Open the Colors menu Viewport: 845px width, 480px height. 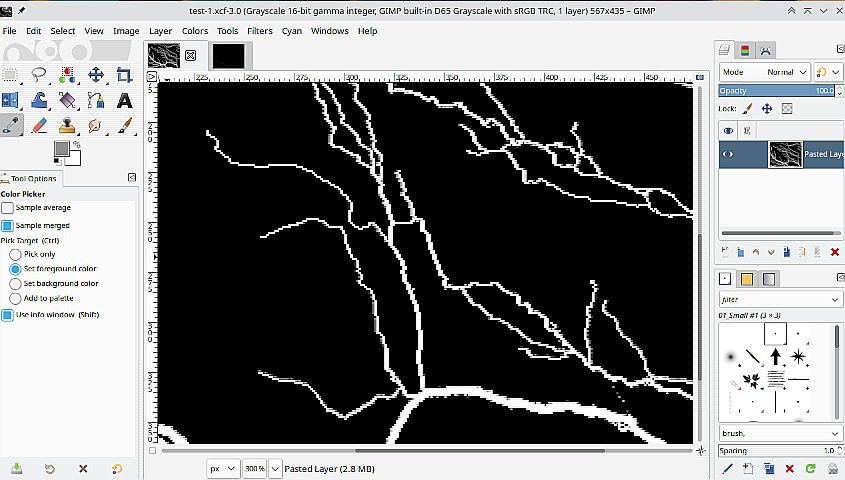click(x=195, y=31)
